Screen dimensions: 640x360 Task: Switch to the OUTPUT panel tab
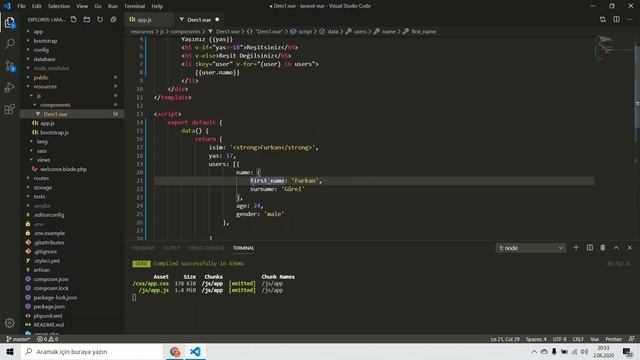click(x=171, y=248)
